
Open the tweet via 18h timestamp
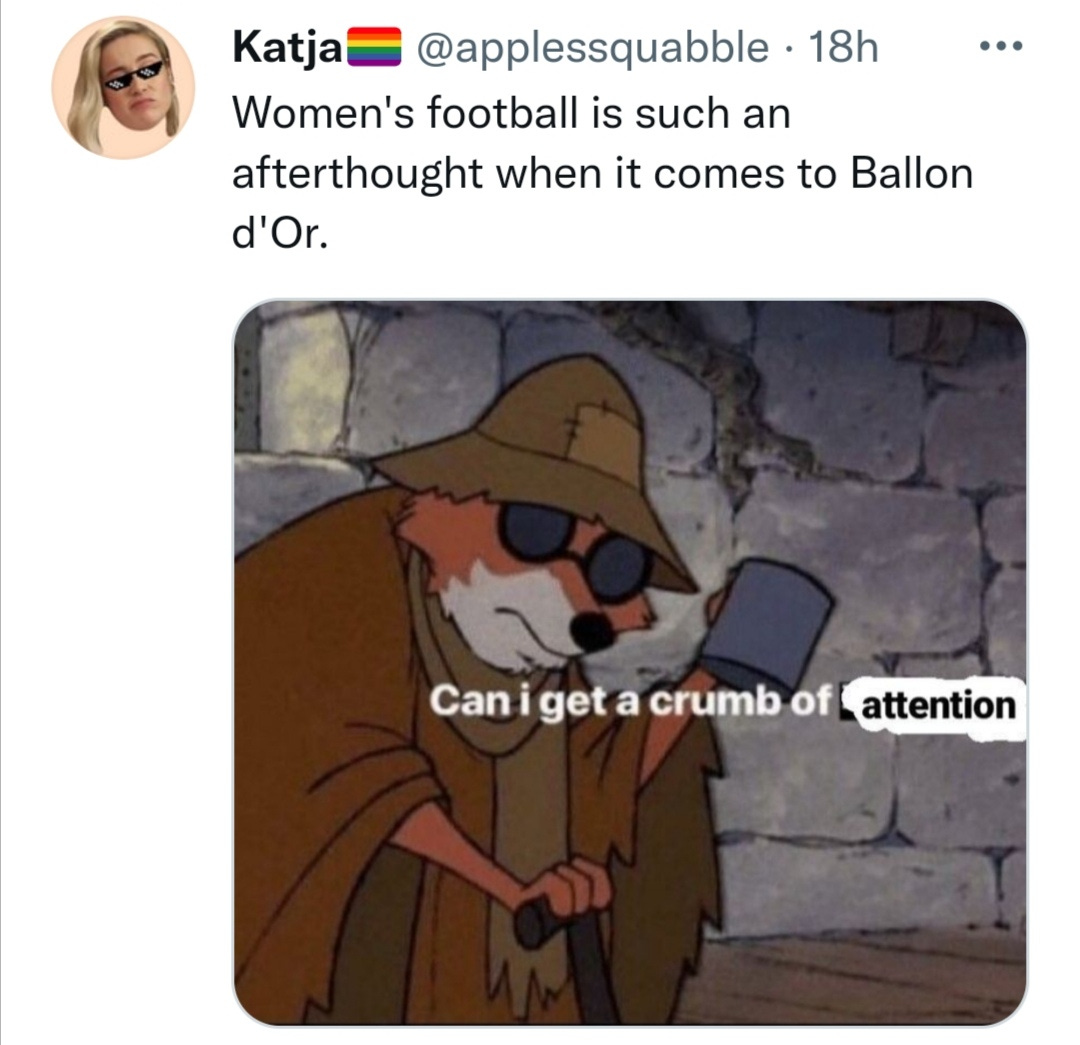click(844, 48)
